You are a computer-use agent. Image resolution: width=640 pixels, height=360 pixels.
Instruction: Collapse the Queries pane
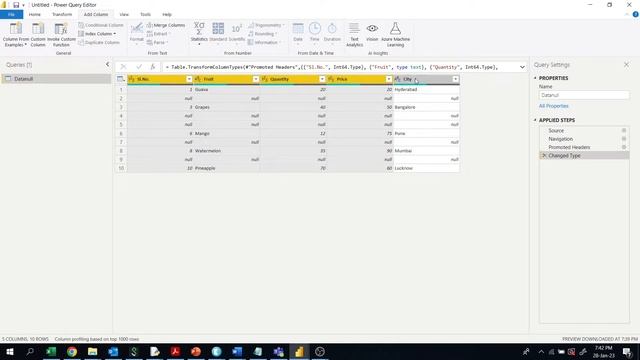tap(107, 64)
